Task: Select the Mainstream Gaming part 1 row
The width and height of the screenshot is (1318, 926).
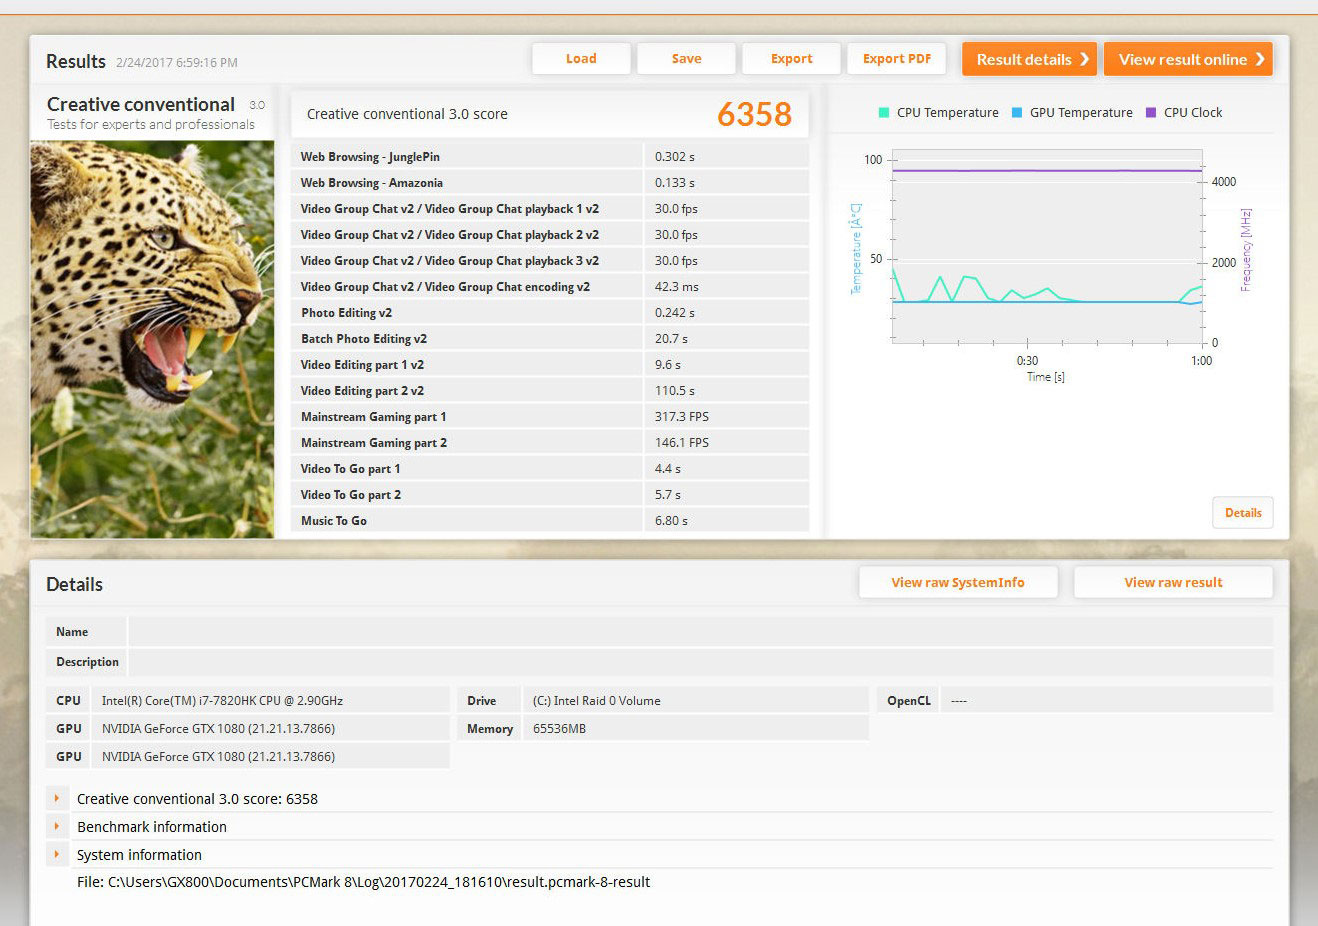Action: click(x=549, y=417)
